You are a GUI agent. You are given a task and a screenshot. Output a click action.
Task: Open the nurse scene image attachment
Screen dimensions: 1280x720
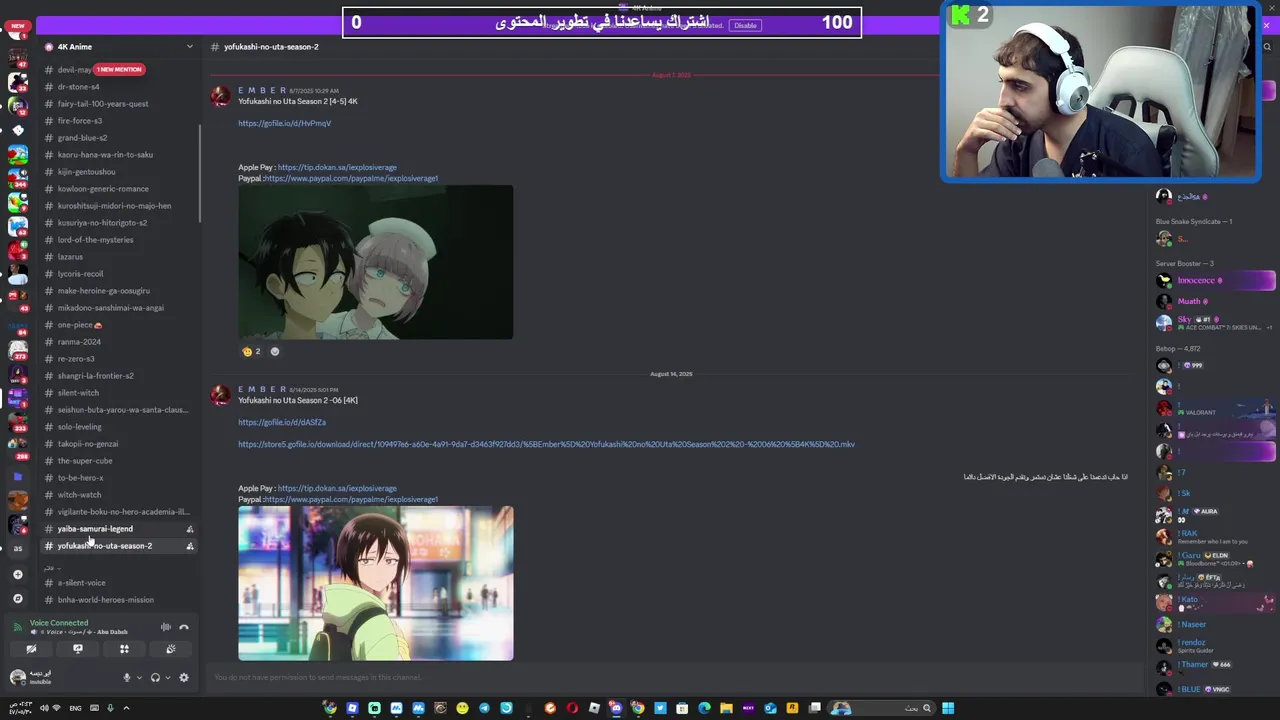point(375,262)
